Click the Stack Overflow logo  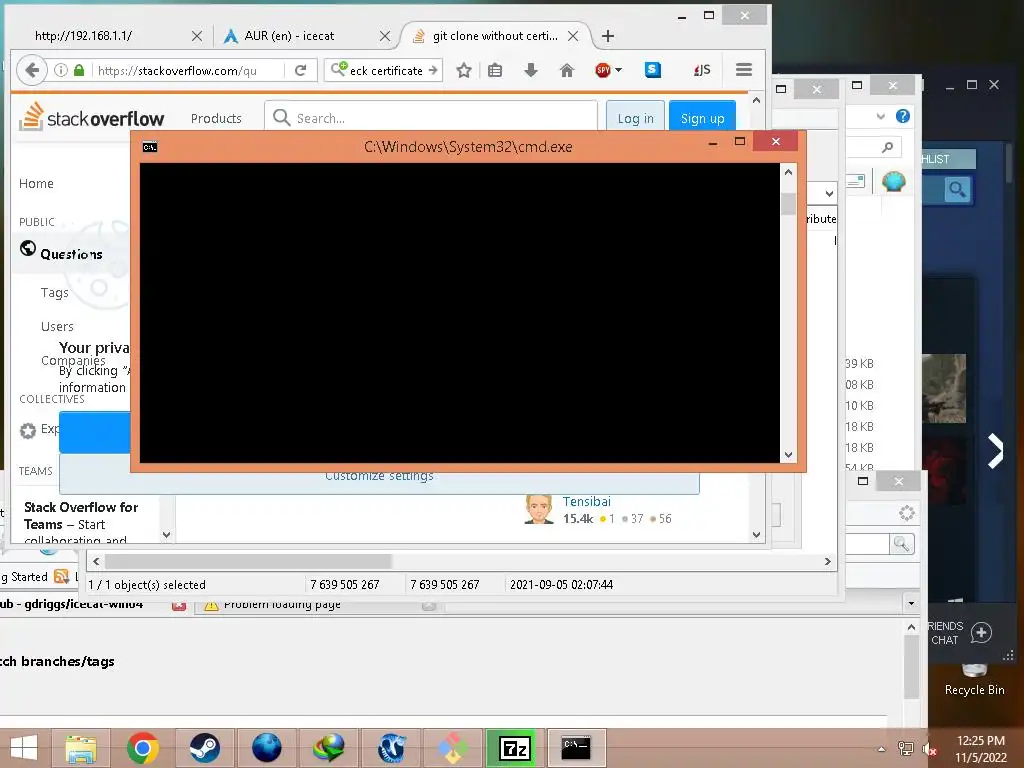[91, 117]
